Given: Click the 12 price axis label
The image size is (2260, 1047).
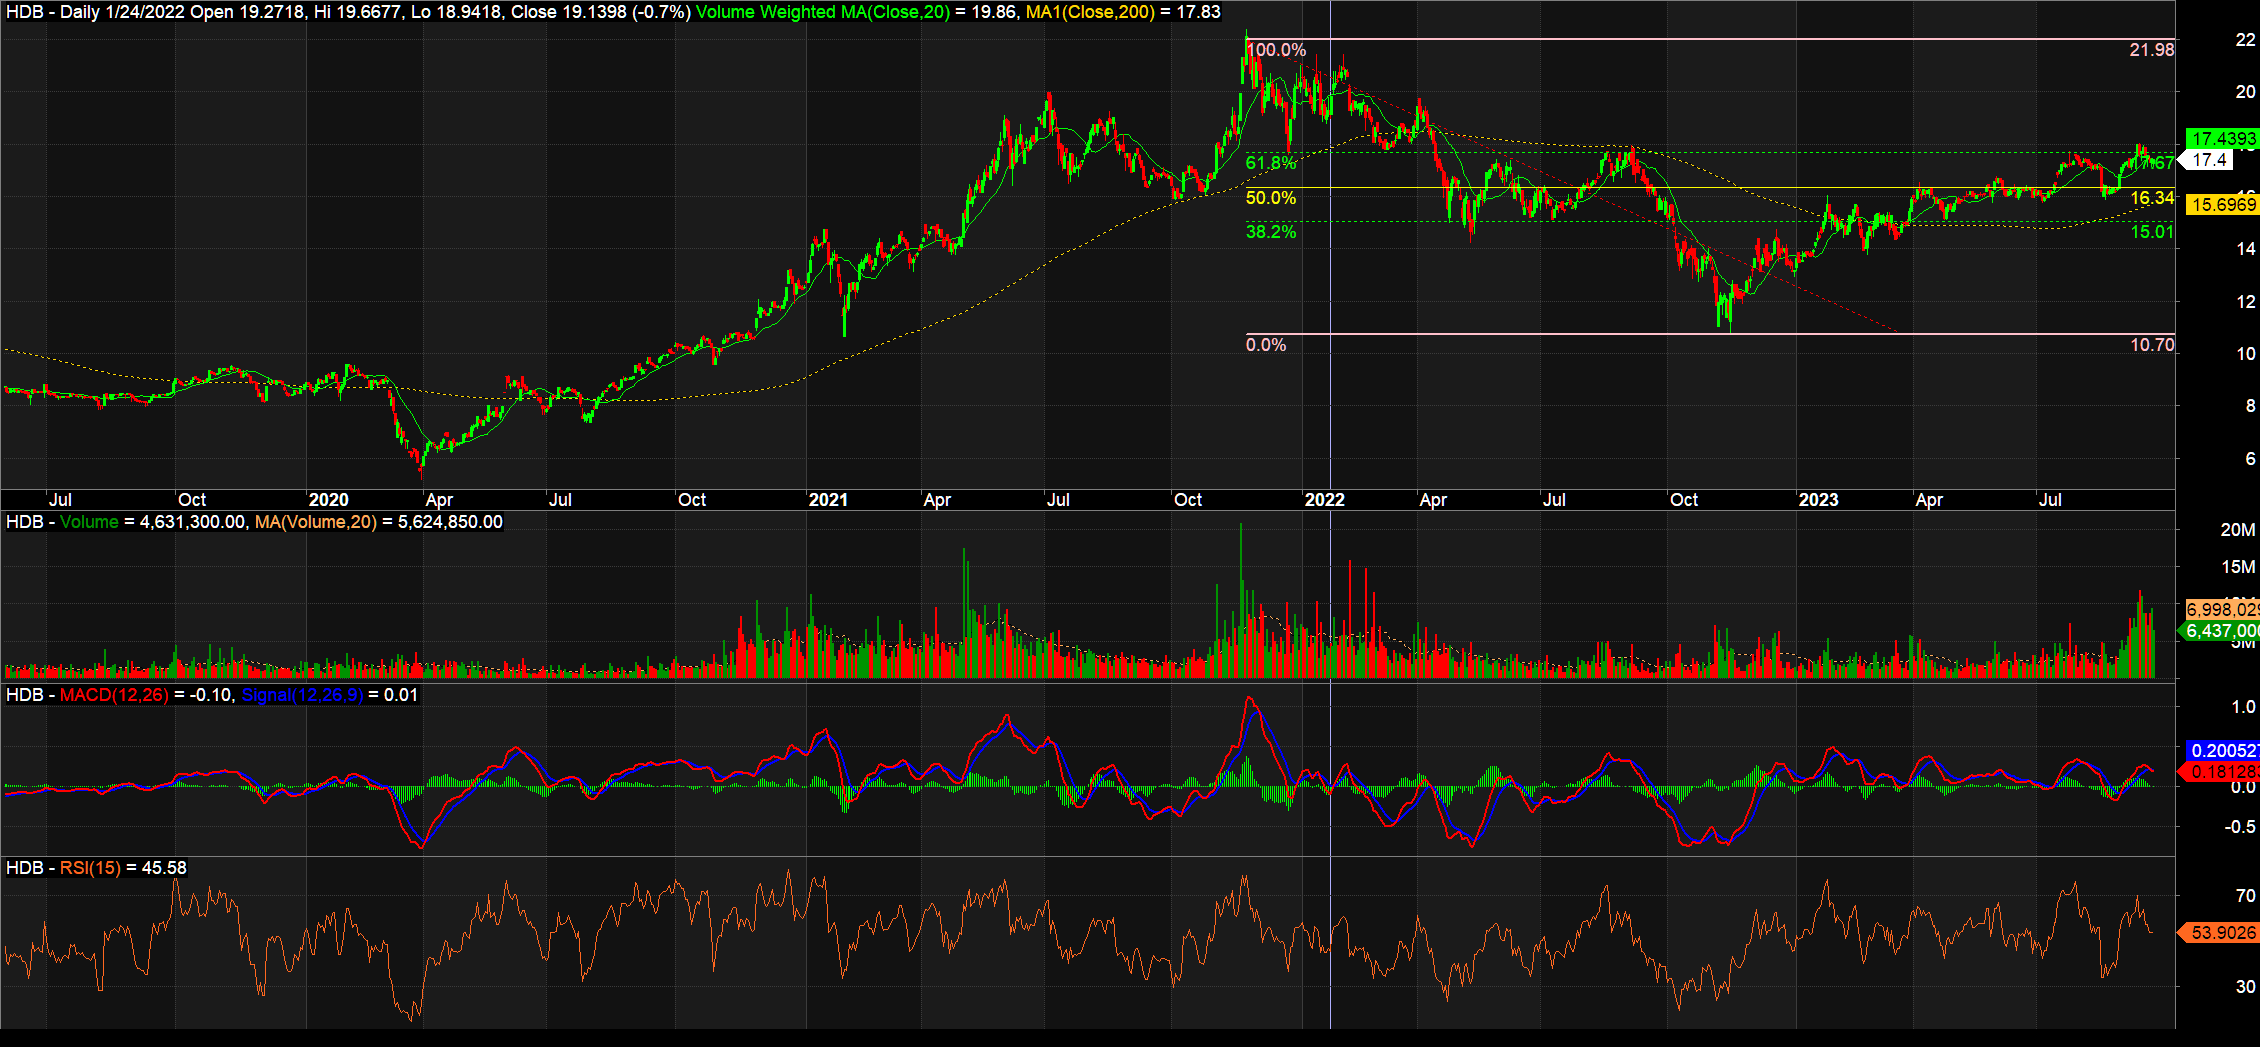Looking at the screenshot, I should 2246,302.
